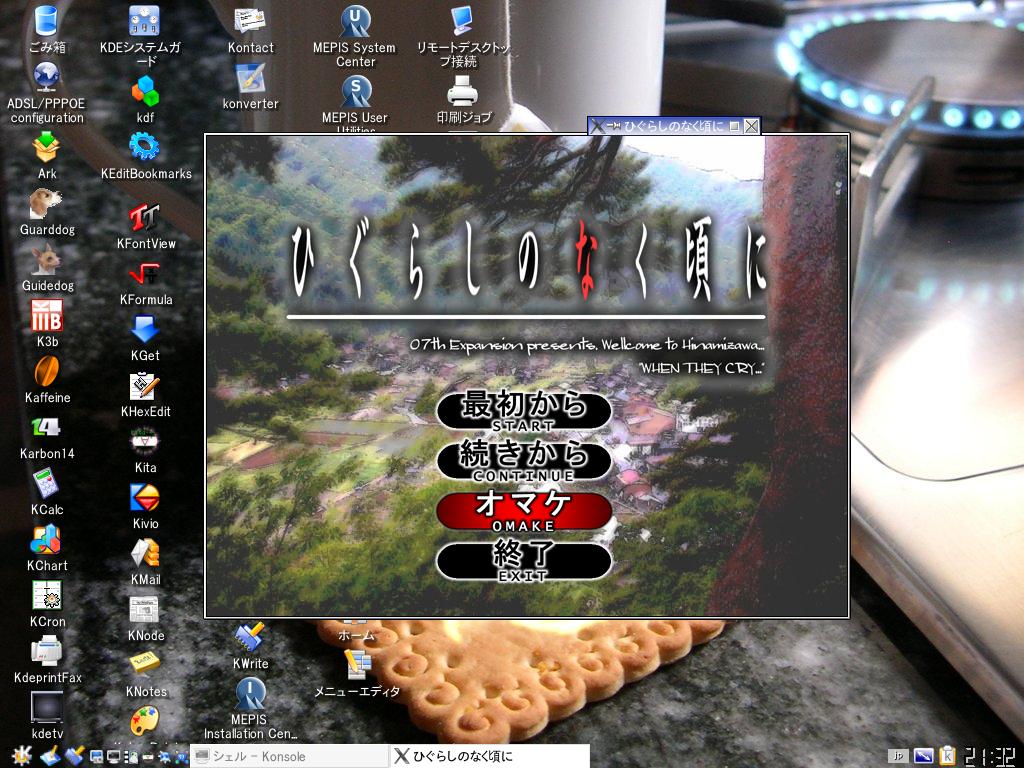The height and width of the screenshot is (768, 1024).
Task: Click the blue display tray icon
Action: (x=923, y=756)
